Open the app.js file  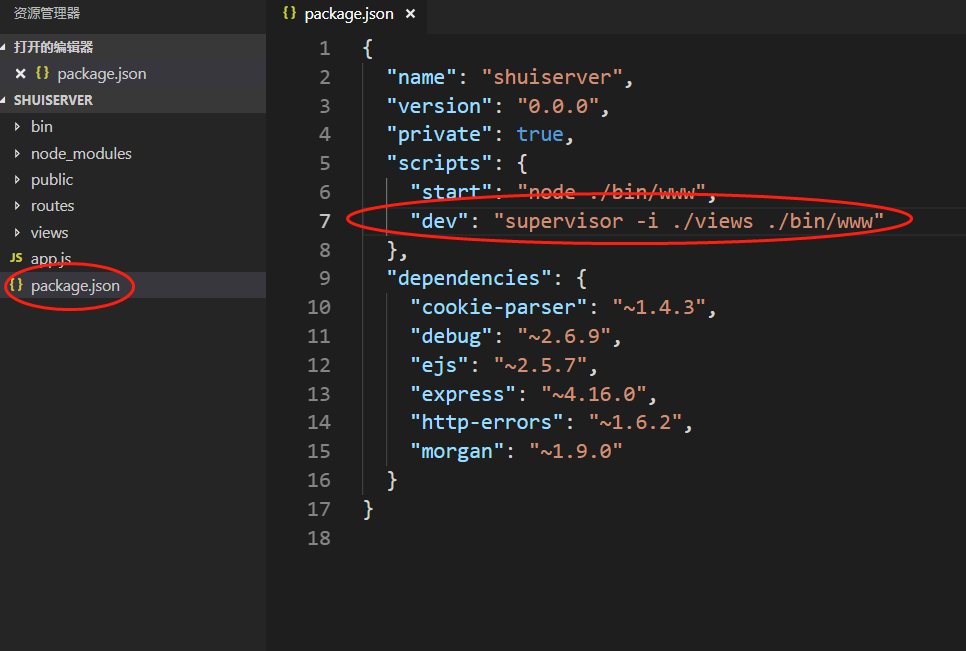point(51,259)
